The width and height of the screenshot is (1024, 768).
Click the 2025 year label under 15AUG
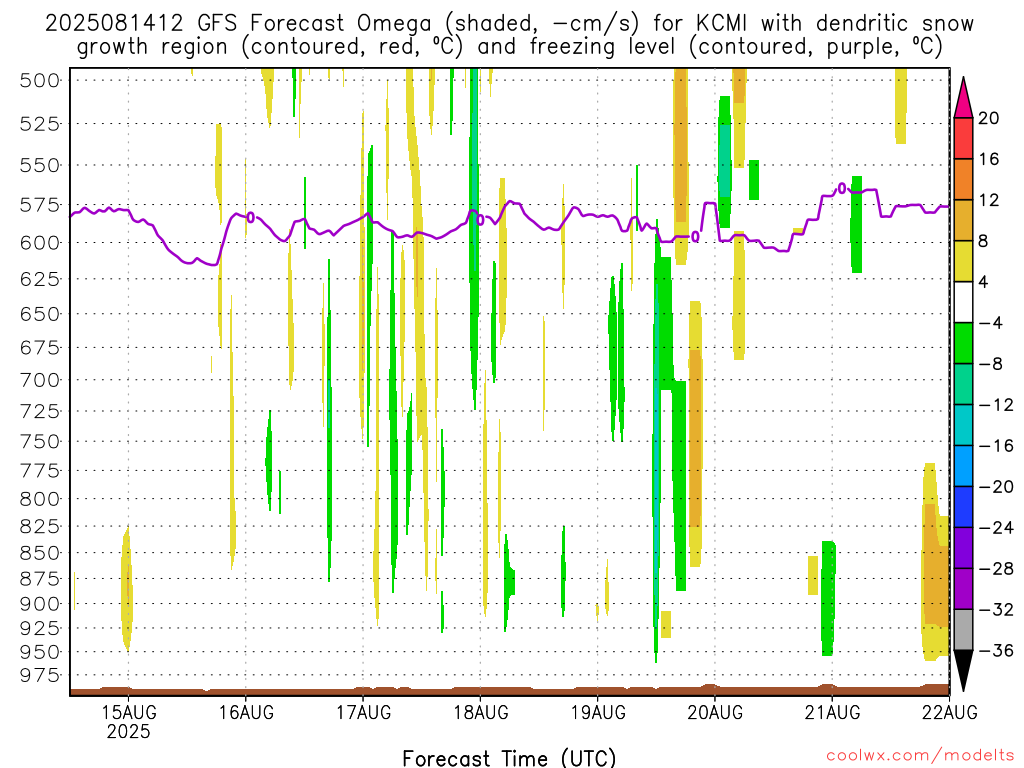tap(129, 731)
